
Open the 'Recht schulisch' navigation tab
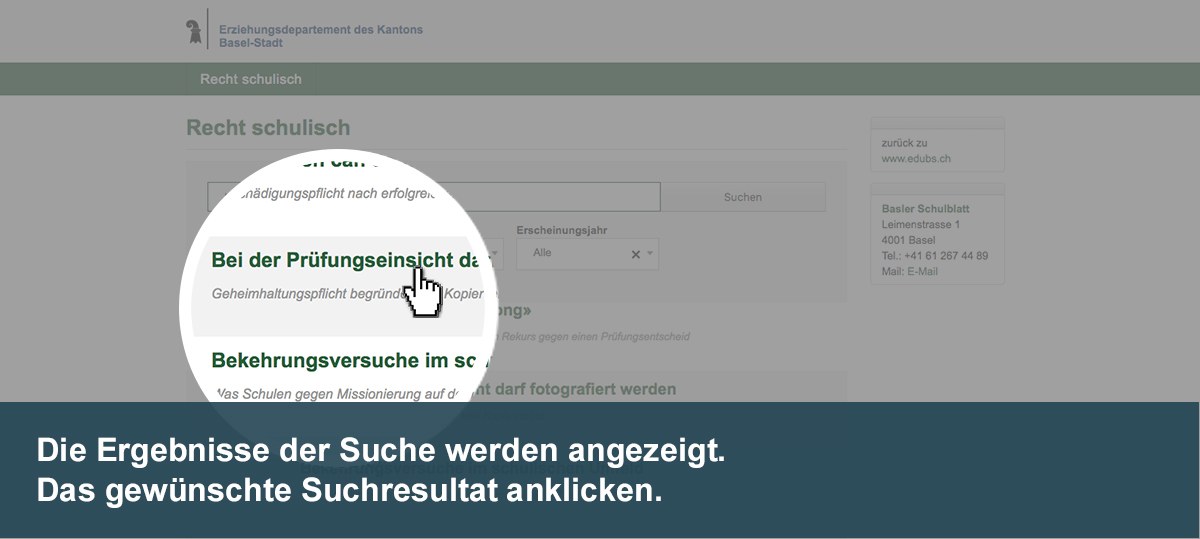pos(250,79)
